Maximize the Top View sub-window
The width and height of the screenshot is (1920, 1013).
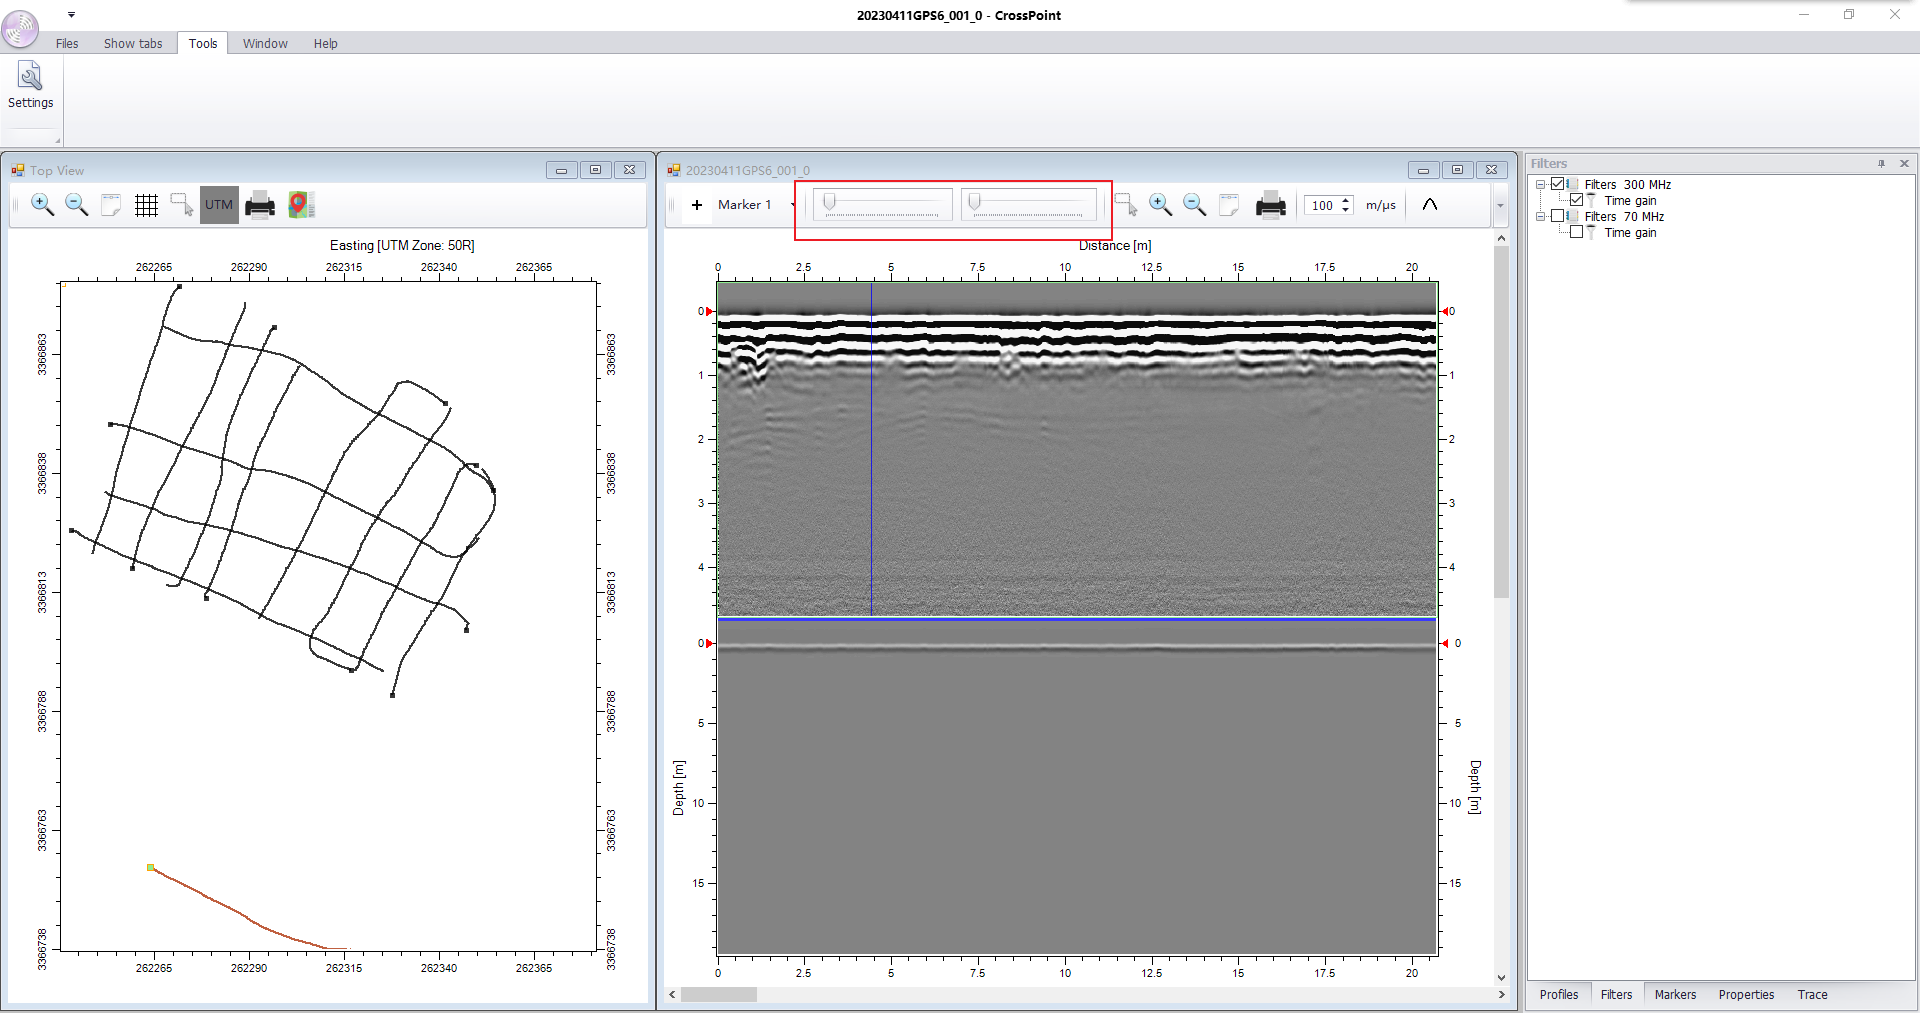[x=595, y=170]
